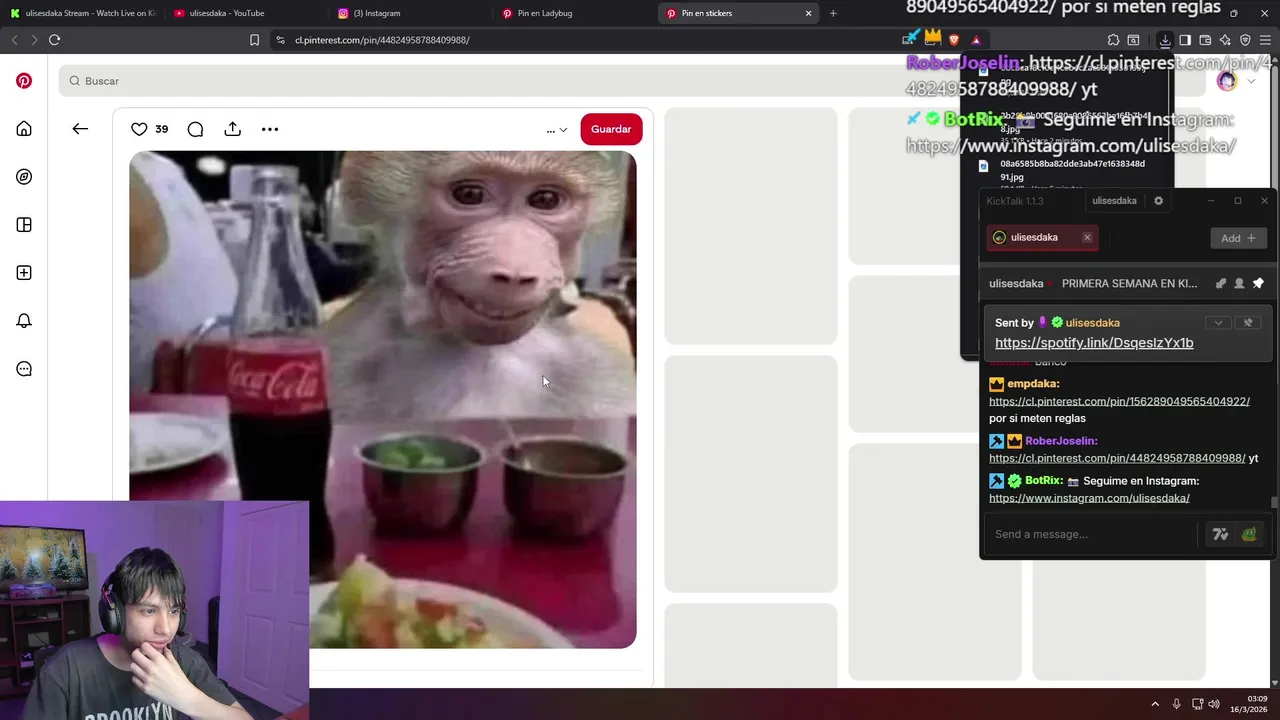This screenshot has height=720, width=1280.
Task: Open the 7TV emote picker in KickTalk
Action: coord(1220,534)
